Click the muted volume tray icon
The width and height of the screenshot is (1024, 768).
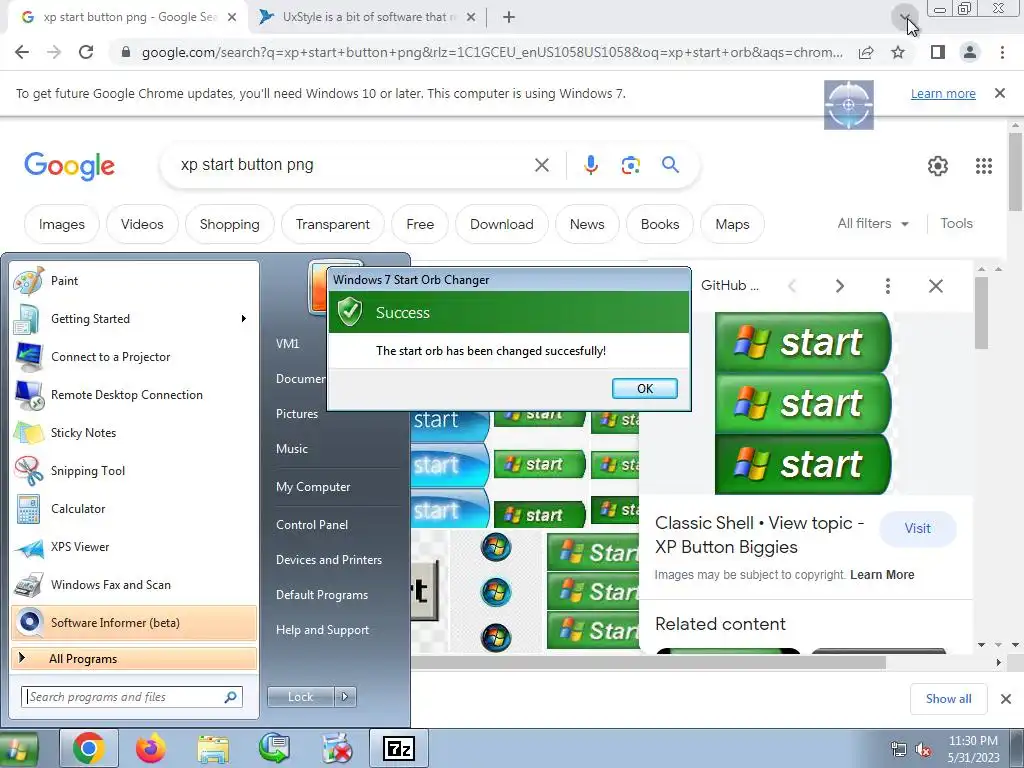(923, 750)
